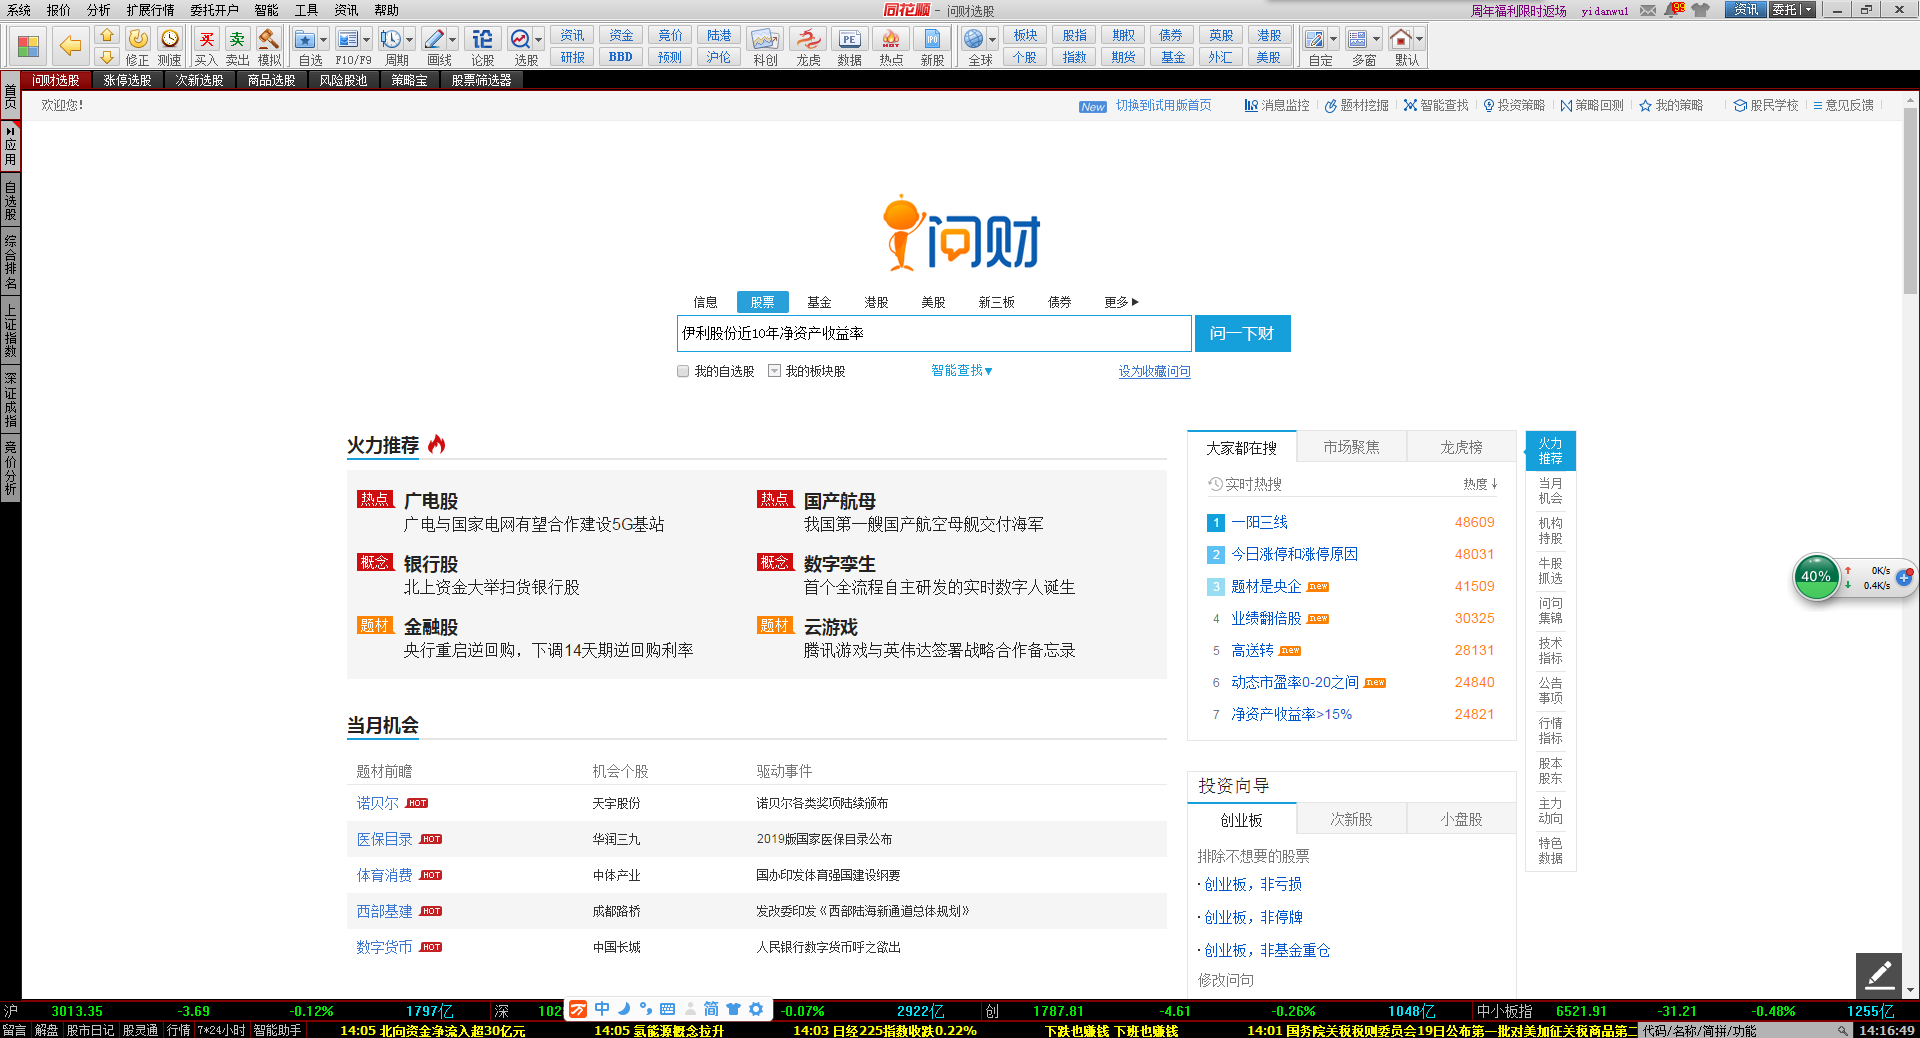The width and height of the screenshot is (1920, 1038).
Task: Open the 扩展行情 menu
Action: (x=150, y=10)
